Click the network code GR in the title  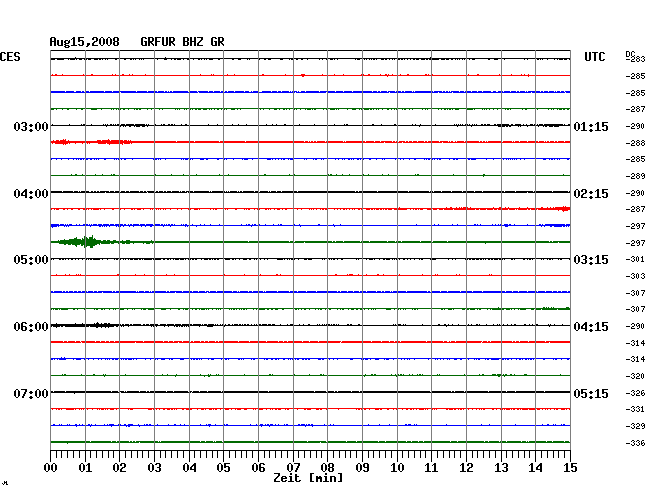[218, 42]
